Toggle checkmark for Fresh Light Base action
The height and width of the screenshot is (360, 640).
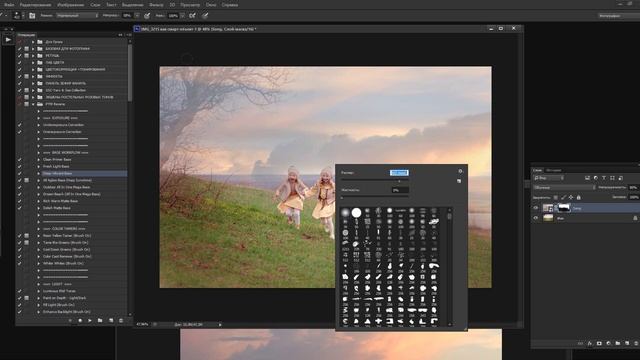click(20, 167)
